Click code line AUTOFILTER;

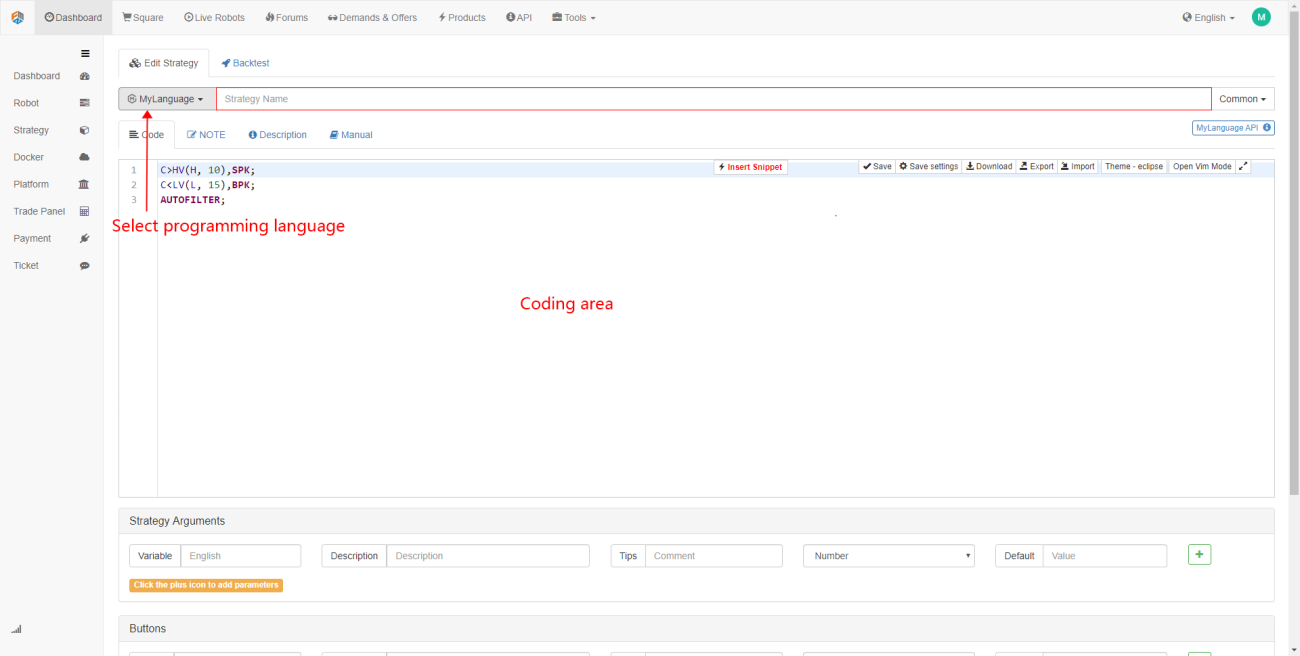click(193, 200)
